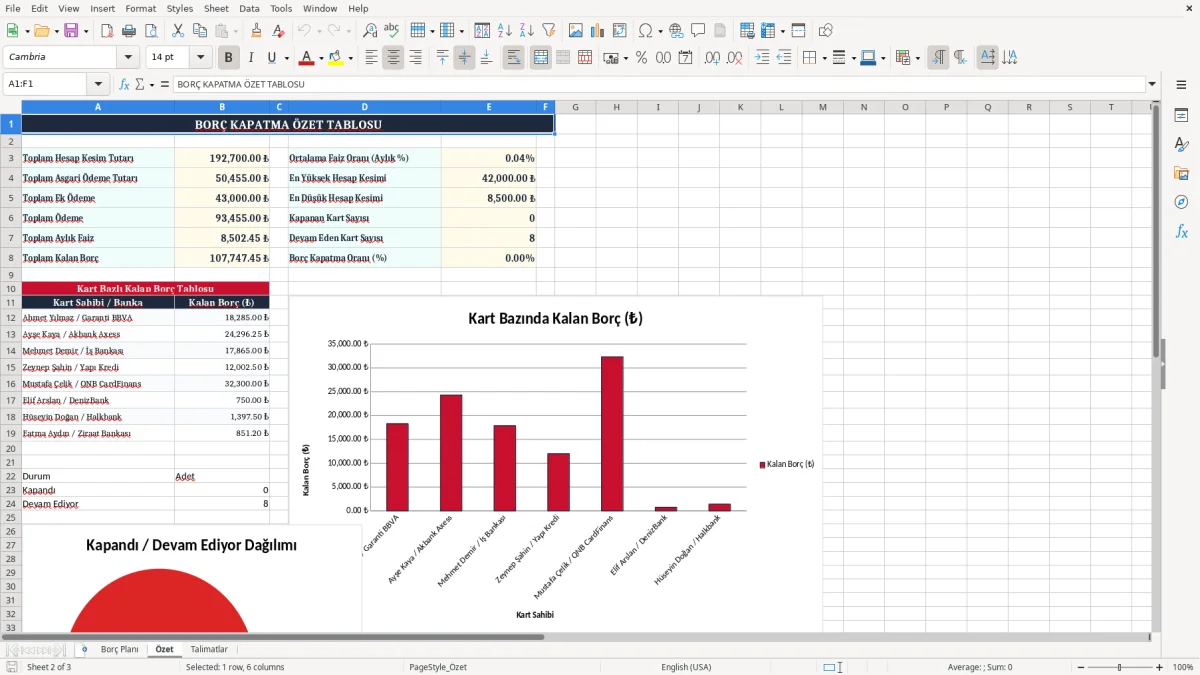Screen dimensions: 1200x675
Task: Open the Function Wizard
Action: pyautogui.click(x=124, y=84)
